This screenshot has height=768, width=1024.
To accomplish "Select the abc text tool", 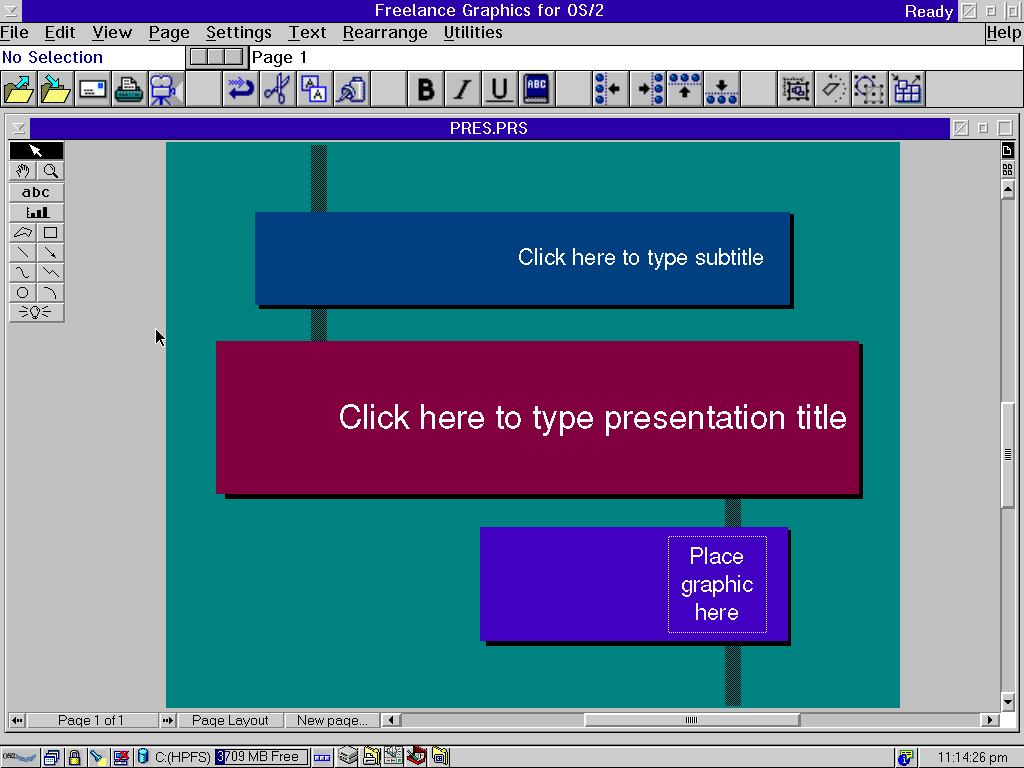I will point(37,192).
